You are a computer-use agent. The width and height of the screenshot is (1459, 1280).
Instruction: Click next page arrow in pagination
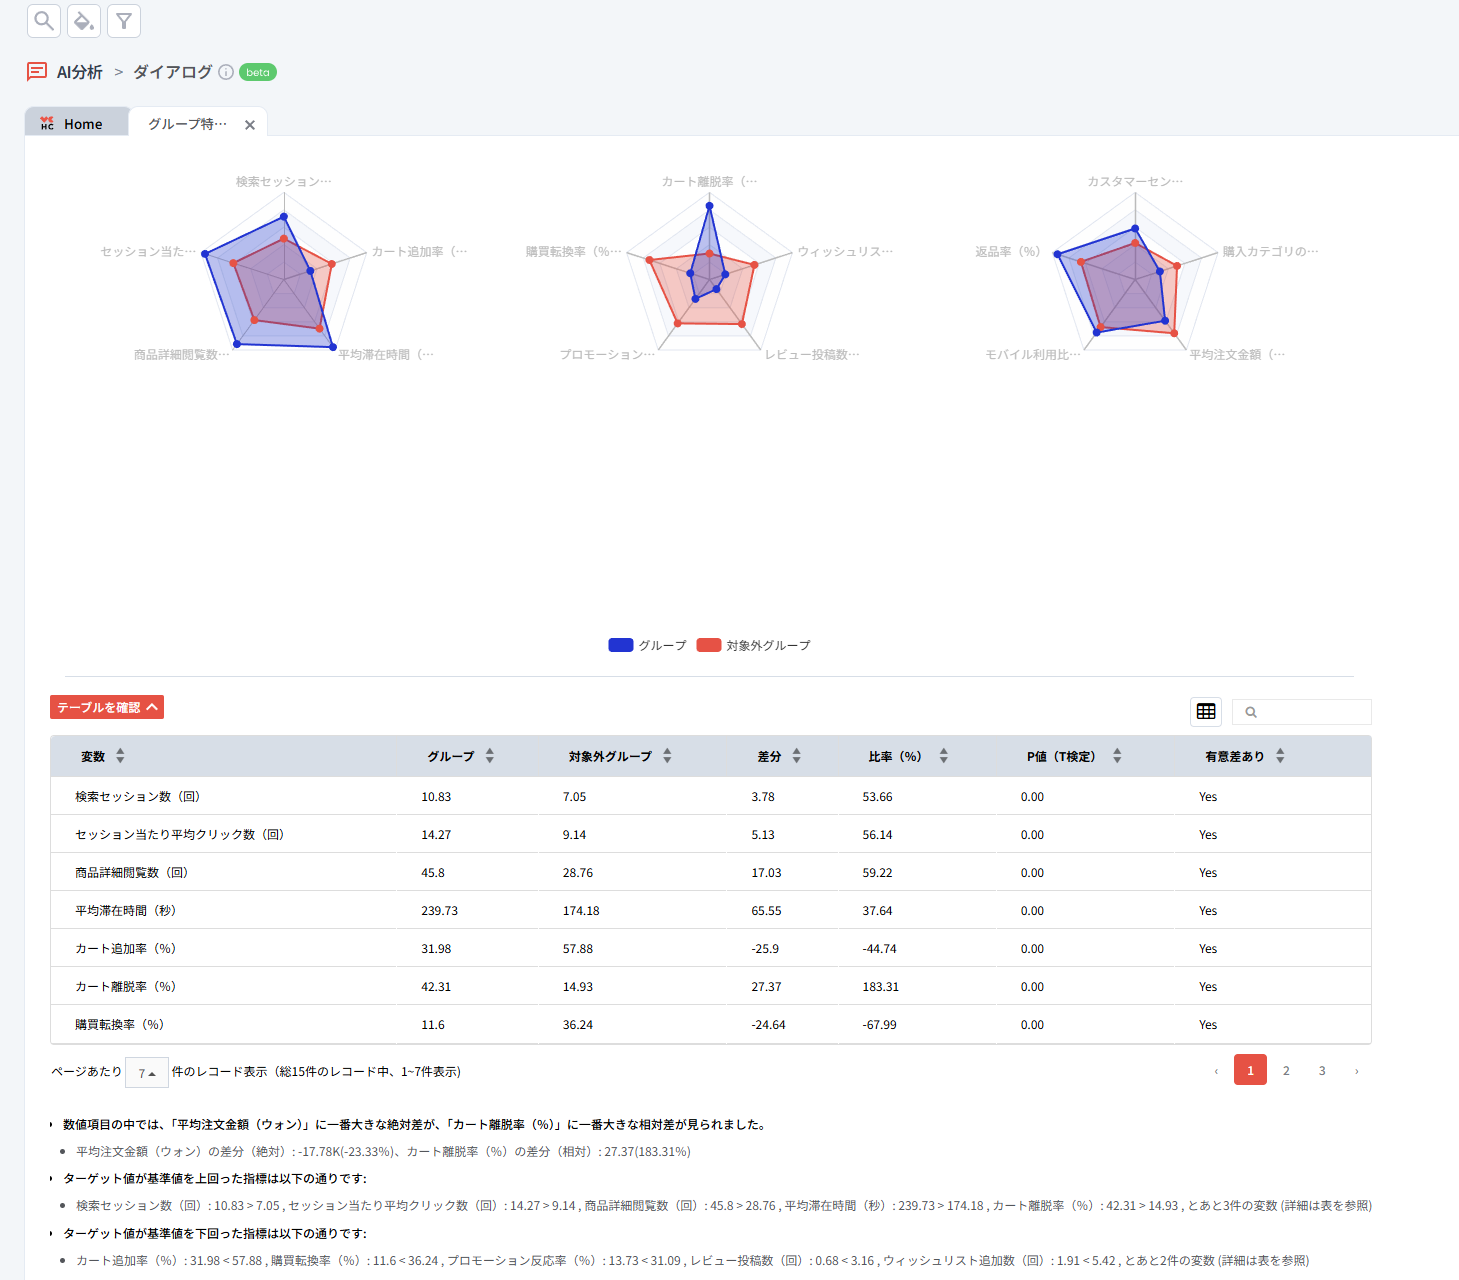click(1356, 1071)
